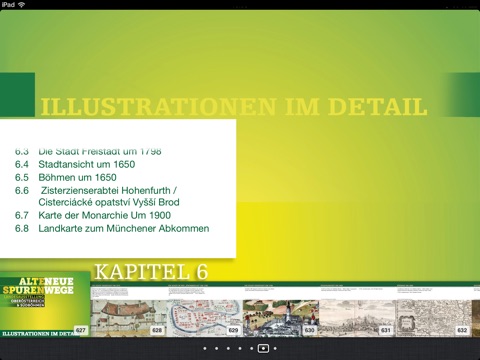Go to section 6.5 Böhmen um 1650
Image resolution: width=480 pixels, height=360 pixels.
pos(66,177)
